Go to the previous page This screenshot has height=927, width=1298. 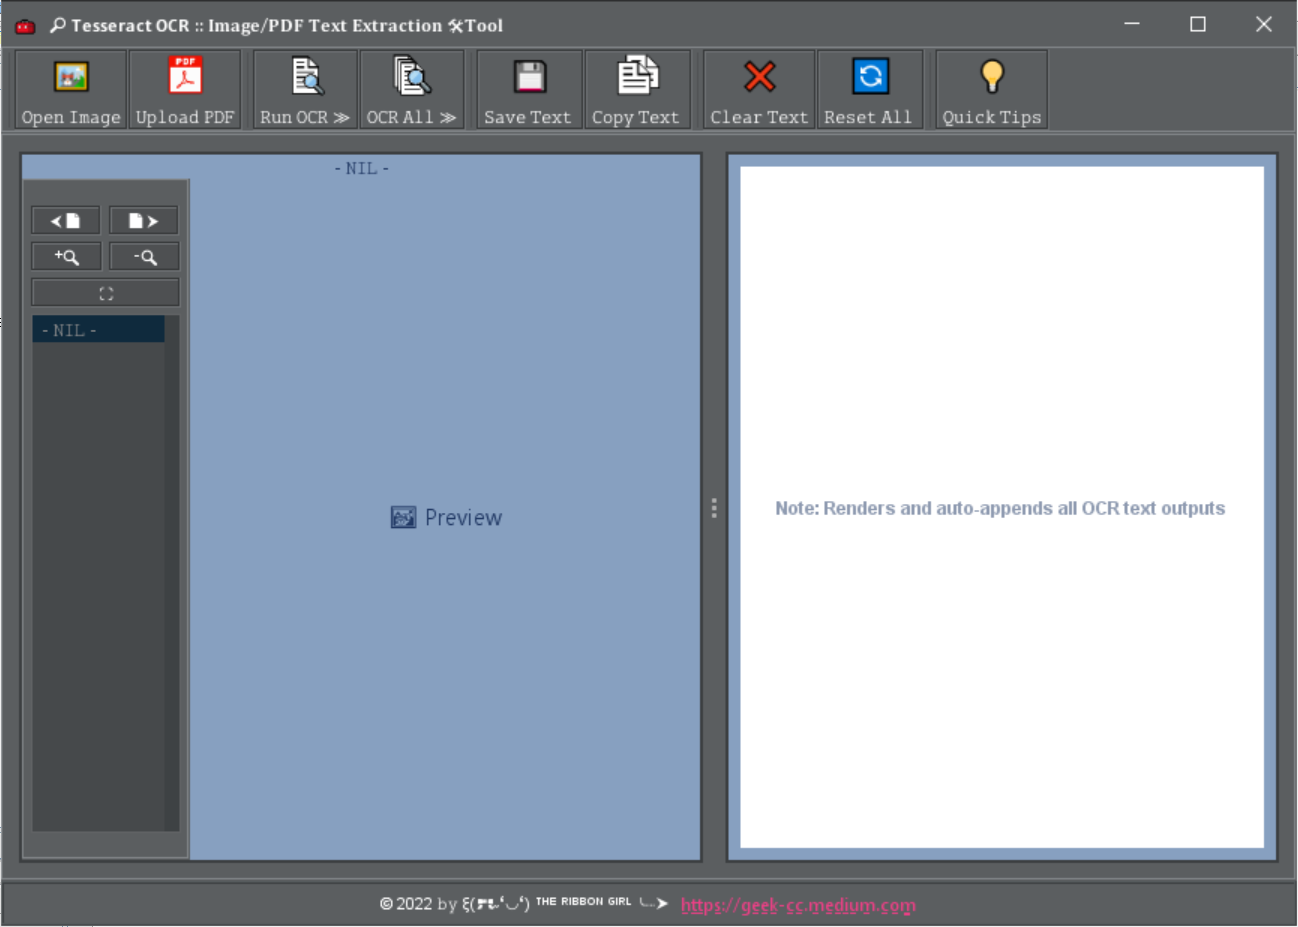point(66,221)
